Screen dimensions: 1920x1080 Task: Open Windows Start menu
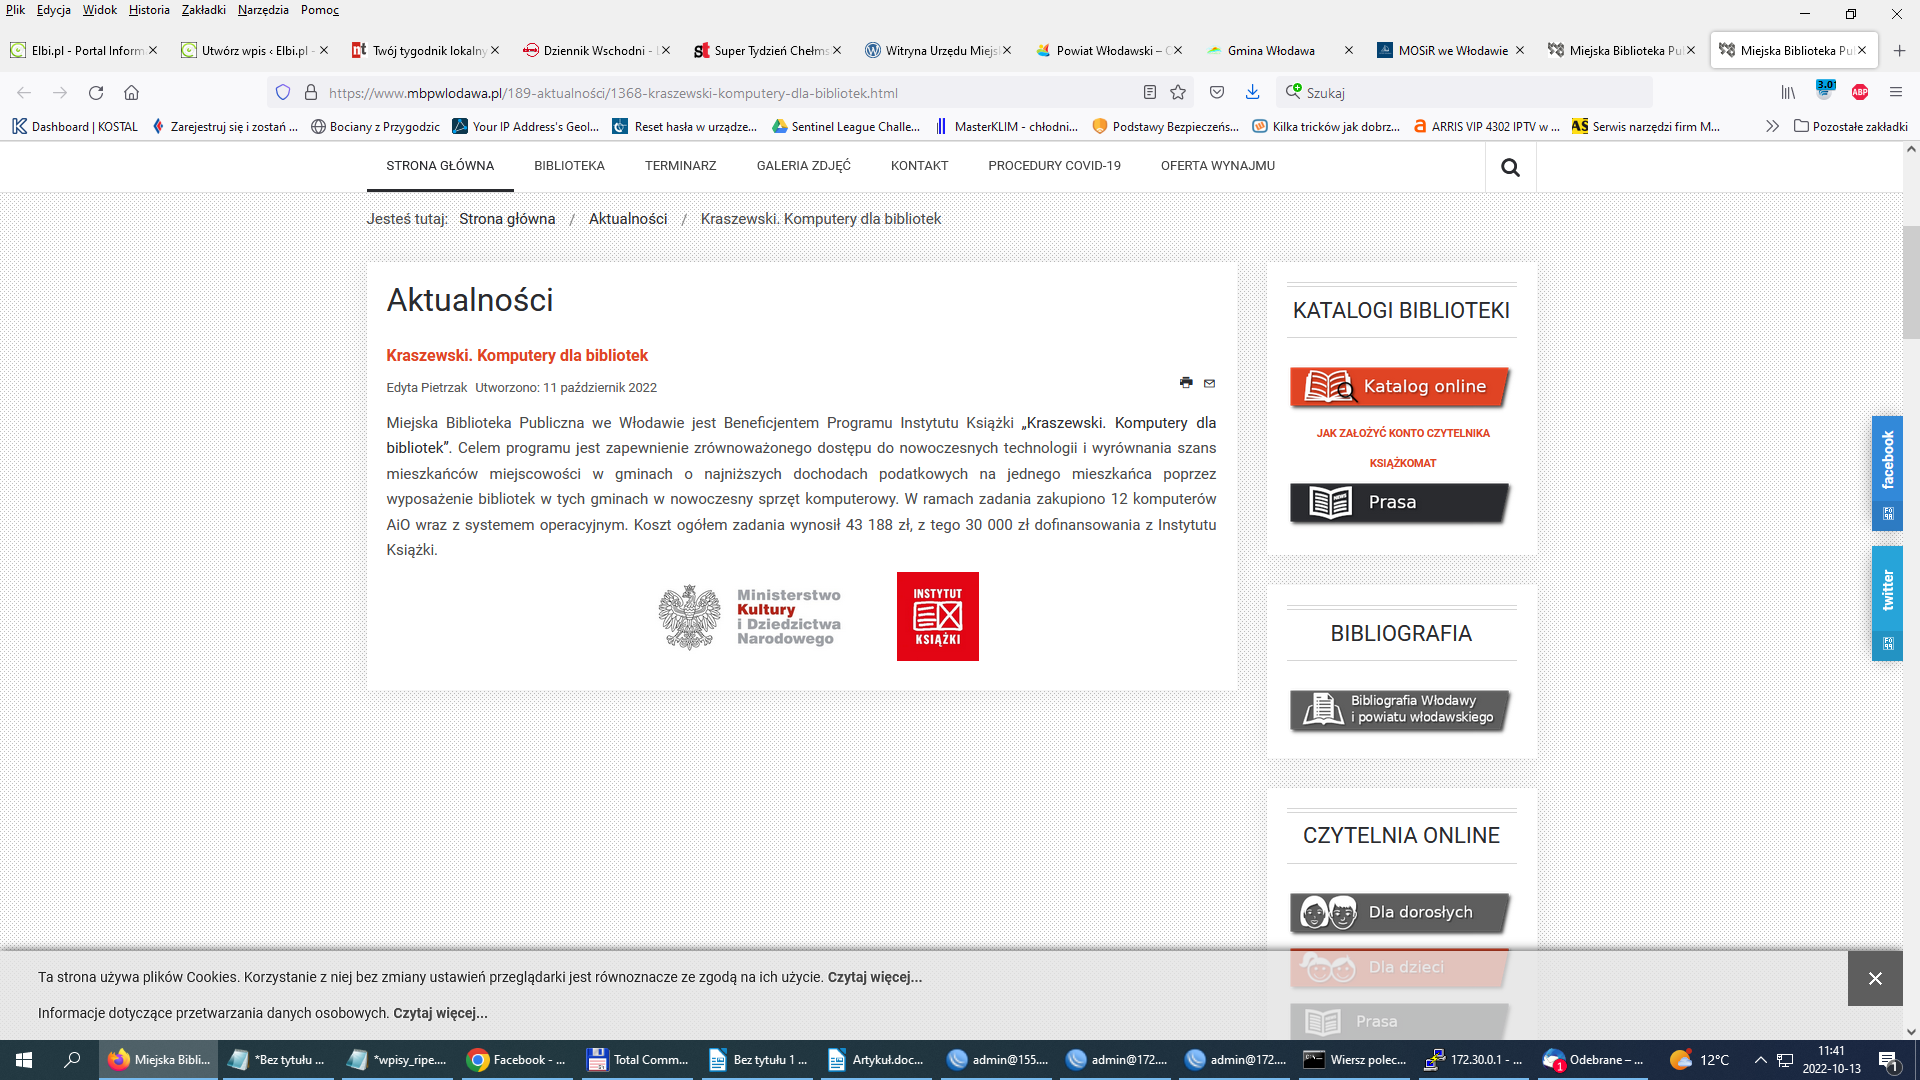24,1060
